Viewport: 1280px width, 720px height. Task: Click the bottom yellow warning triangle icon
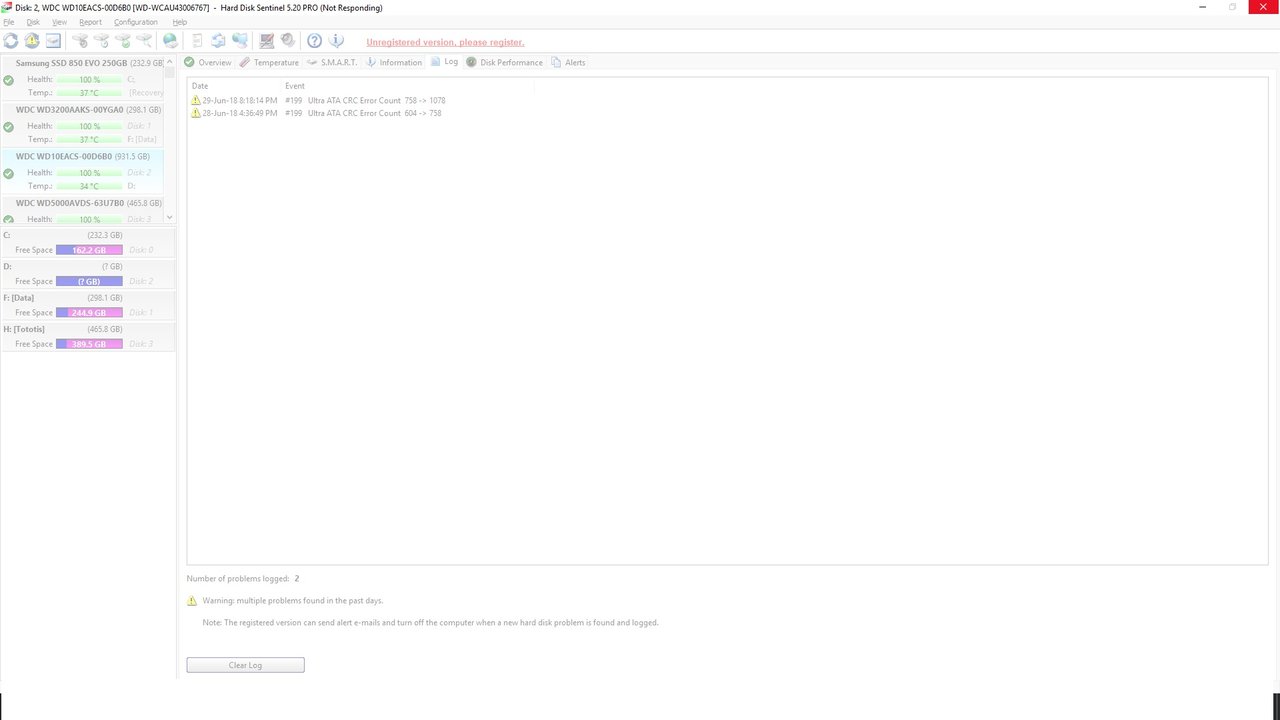point(192,601)
